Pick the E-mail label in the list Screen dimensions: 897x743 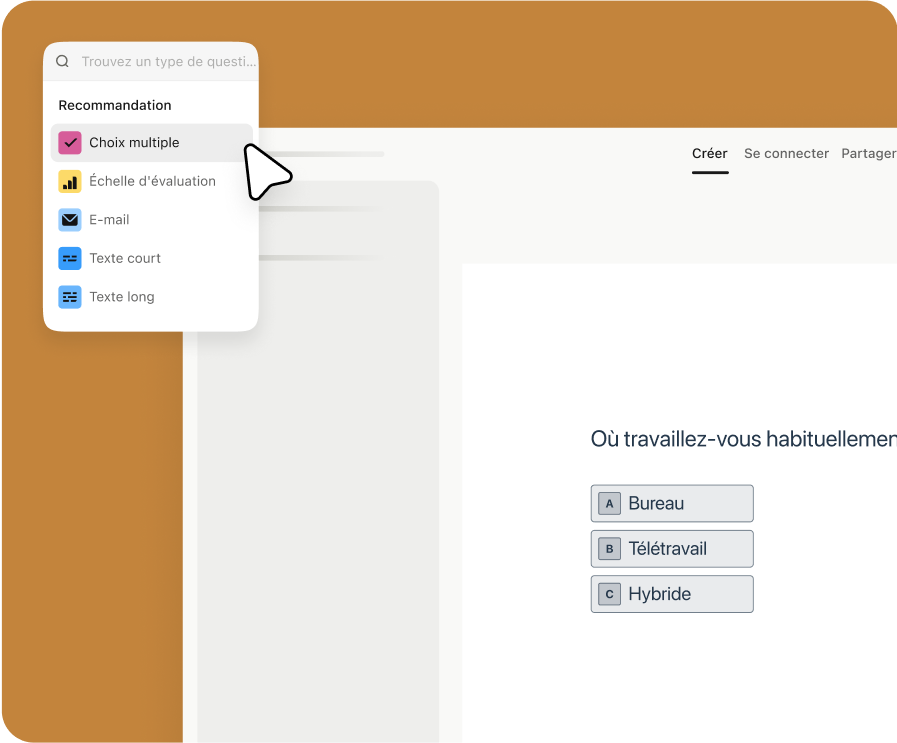pos(109,220)
